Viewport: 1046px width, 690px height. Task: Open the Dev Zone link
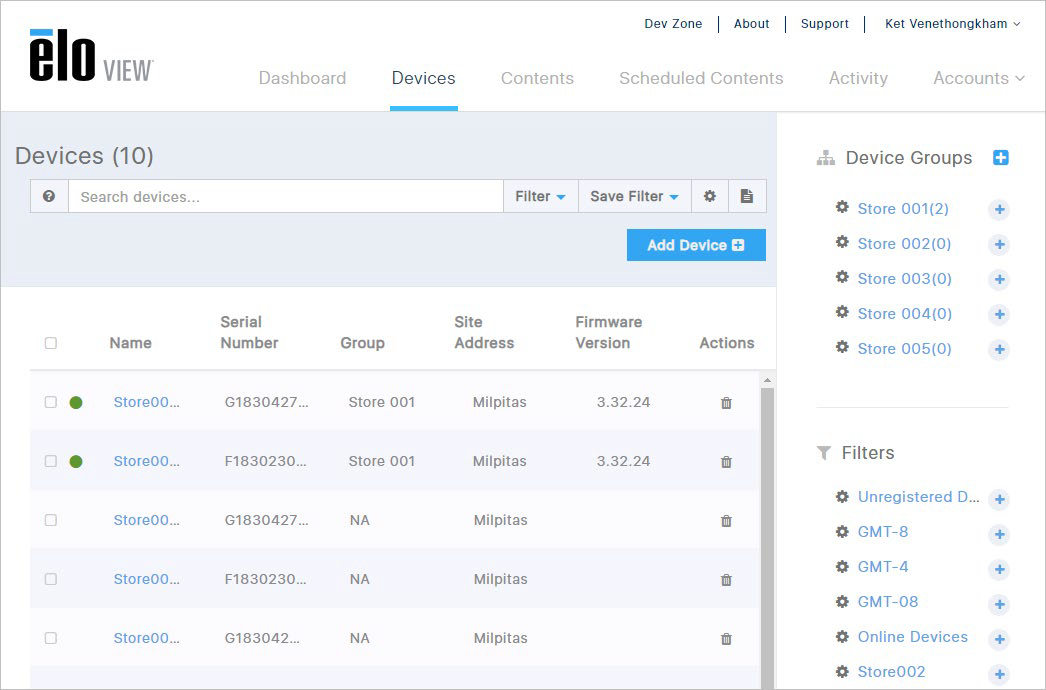pos(673,24)
